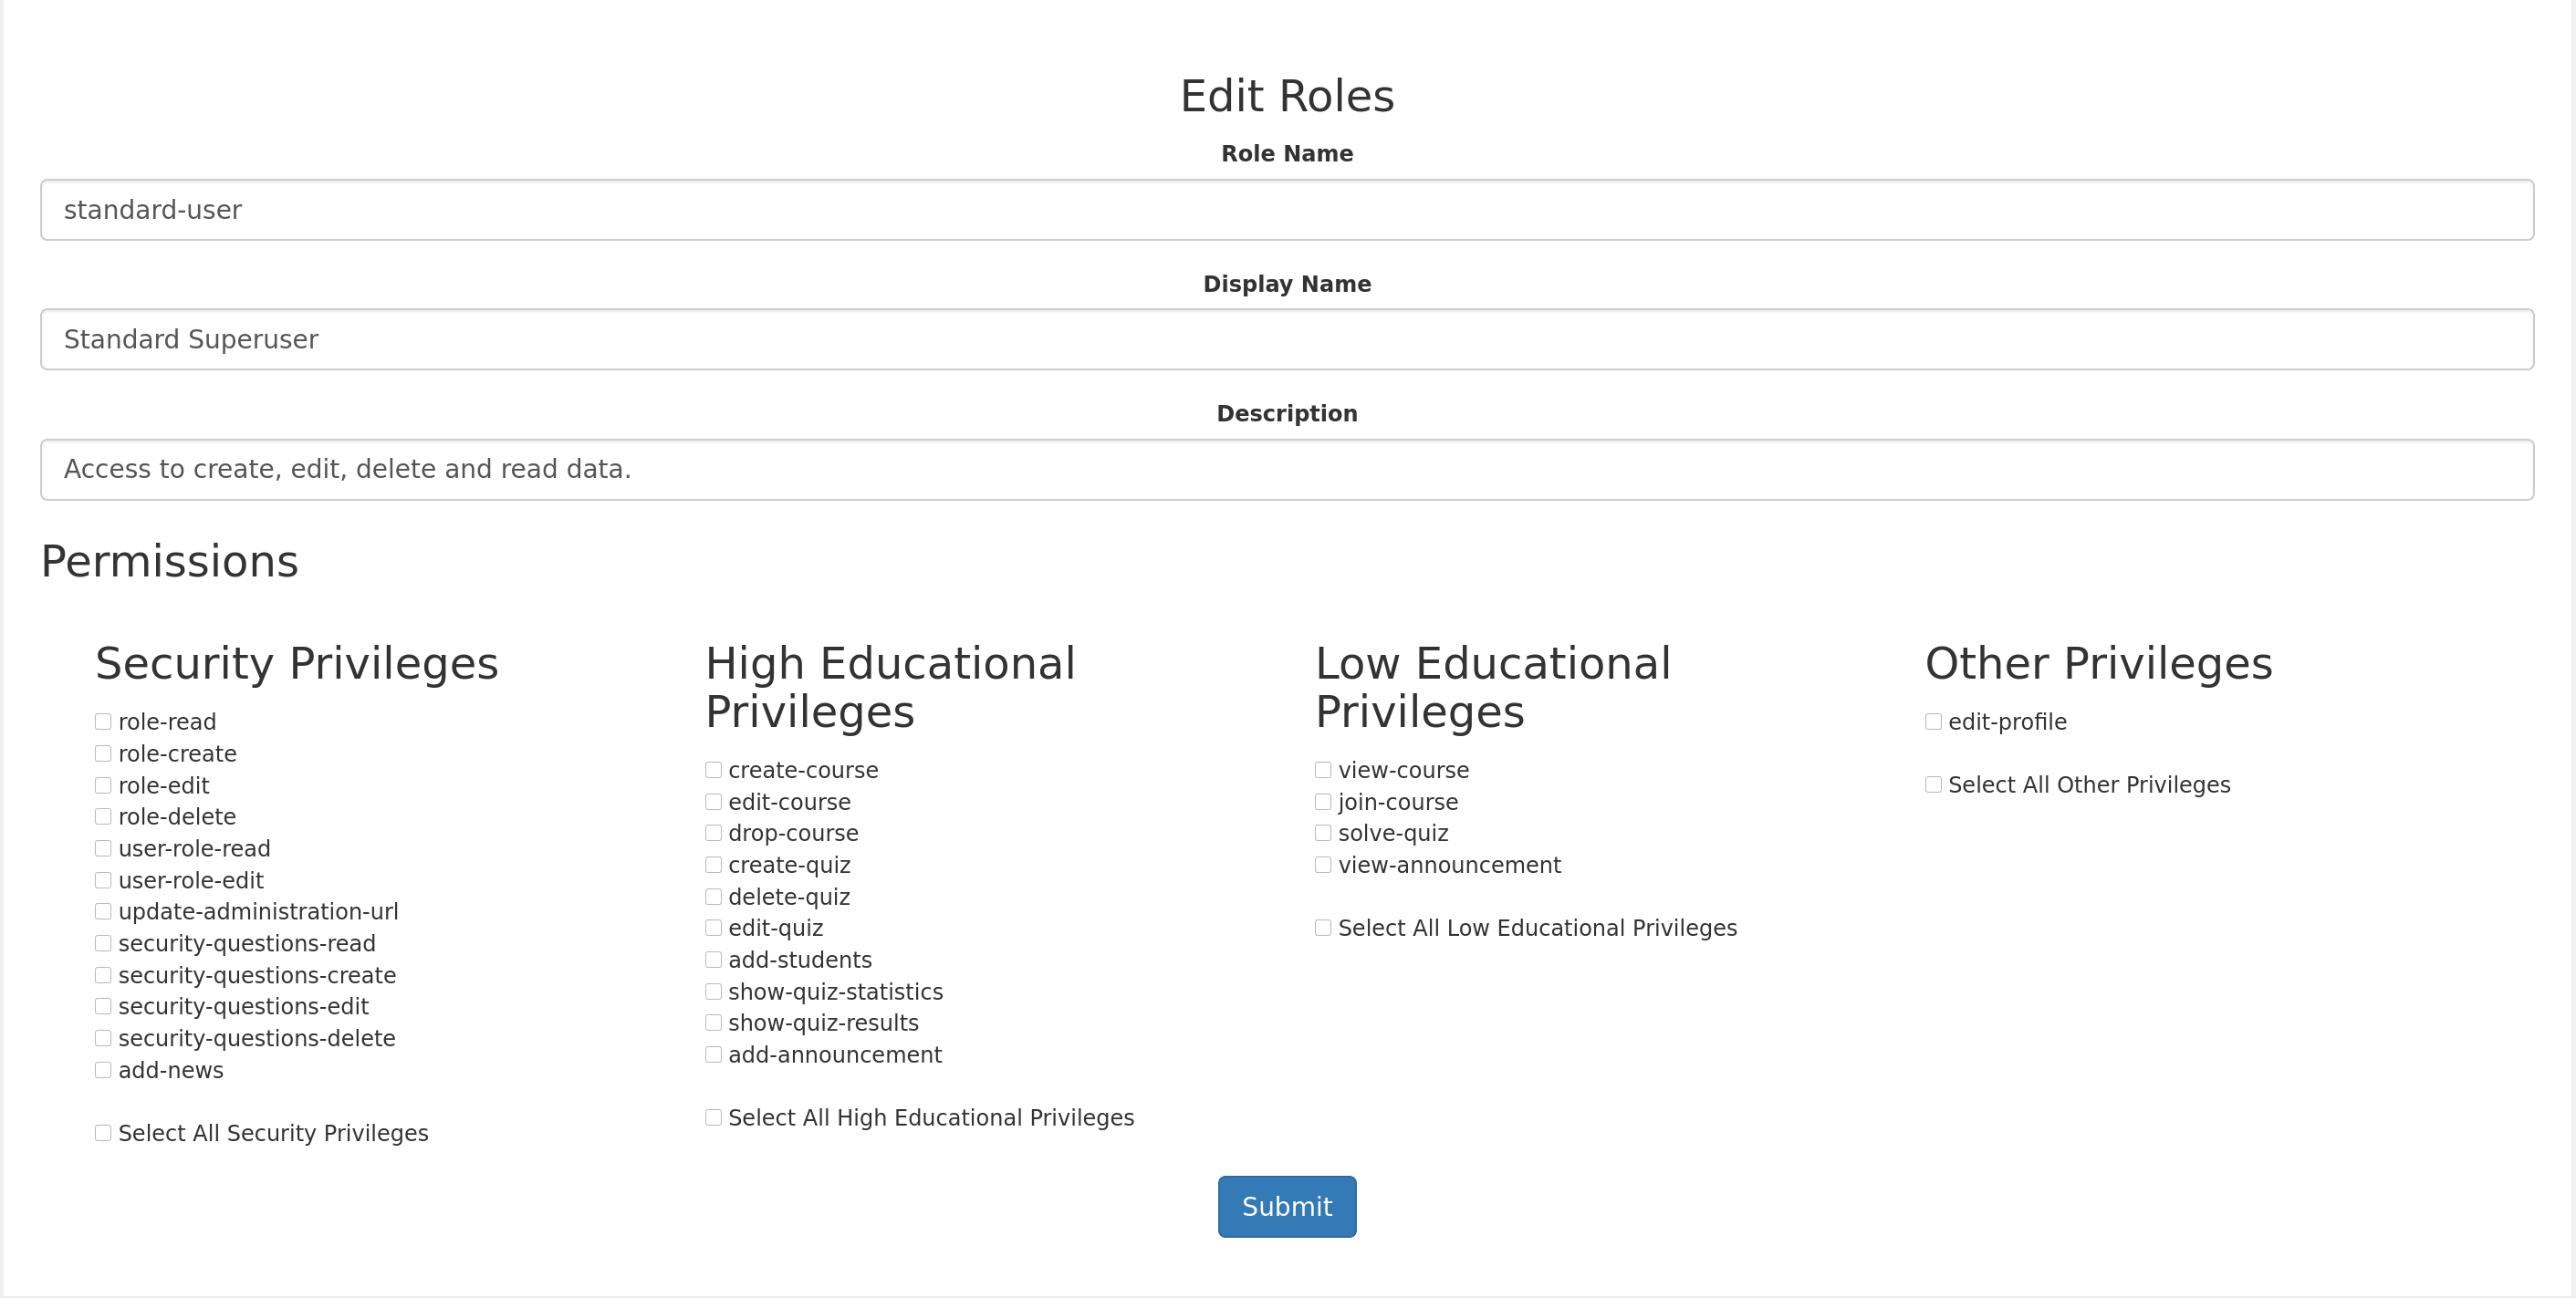The width and height of the screenshot is (2576, 1298).
Task: Enable the edit-profile permission
Action: (x=1933, y=722)
